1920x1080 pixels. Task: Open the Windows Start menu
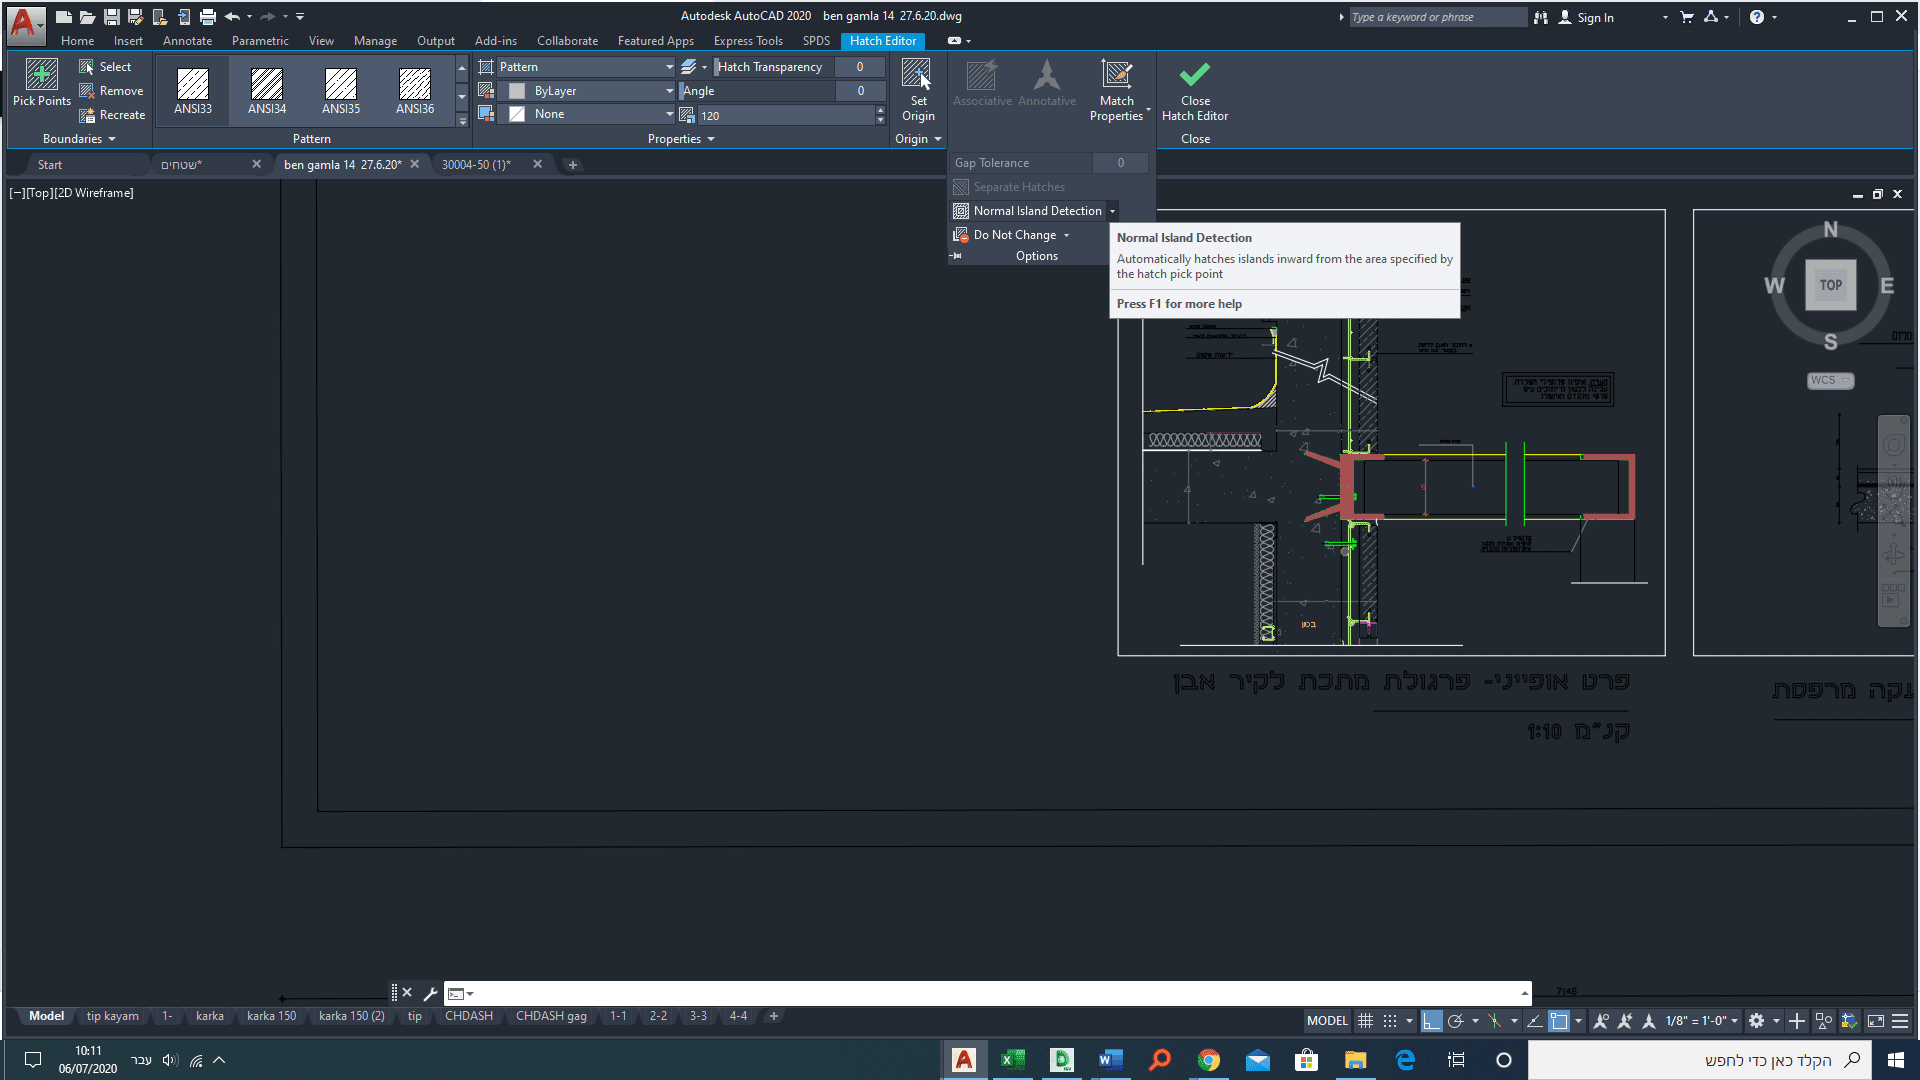[1895, 1060]
